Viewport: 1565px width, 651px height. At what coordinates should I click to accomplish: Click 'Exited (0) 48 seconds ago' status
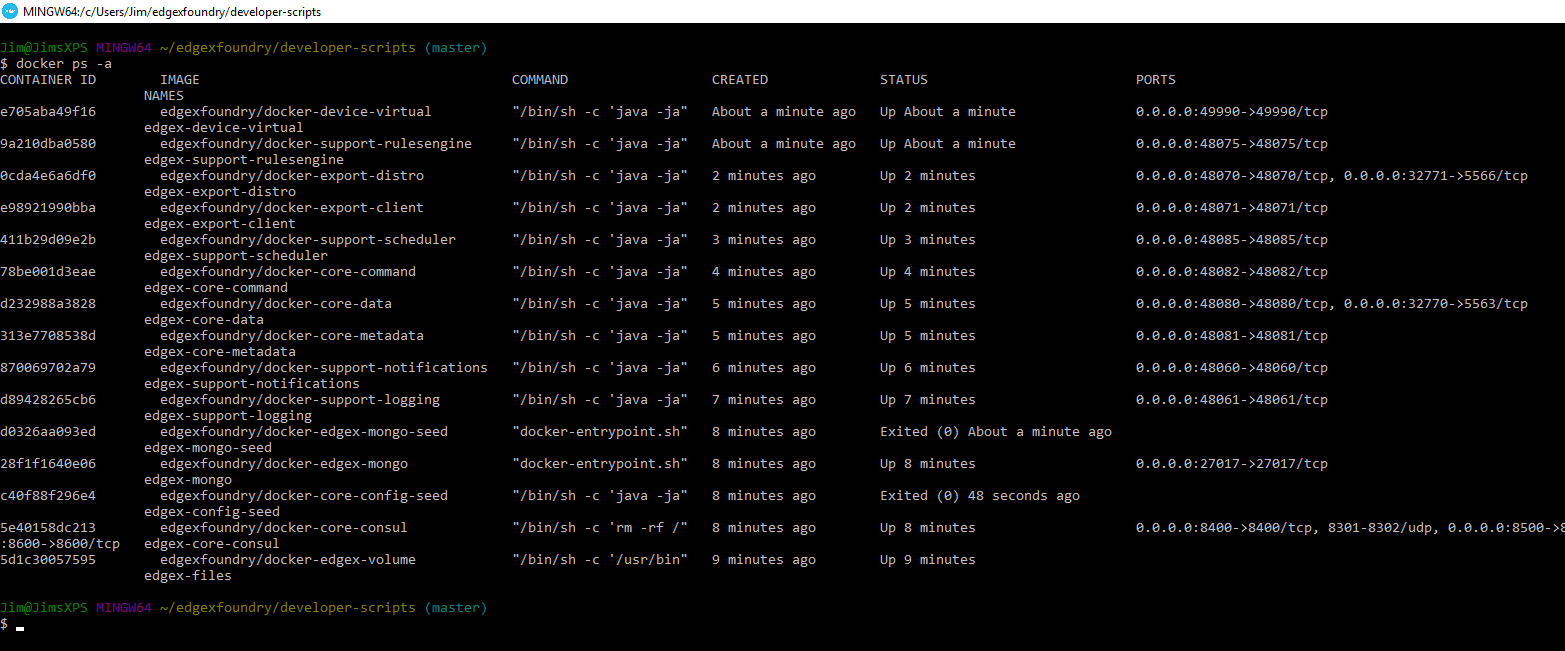tap(979, 496)
